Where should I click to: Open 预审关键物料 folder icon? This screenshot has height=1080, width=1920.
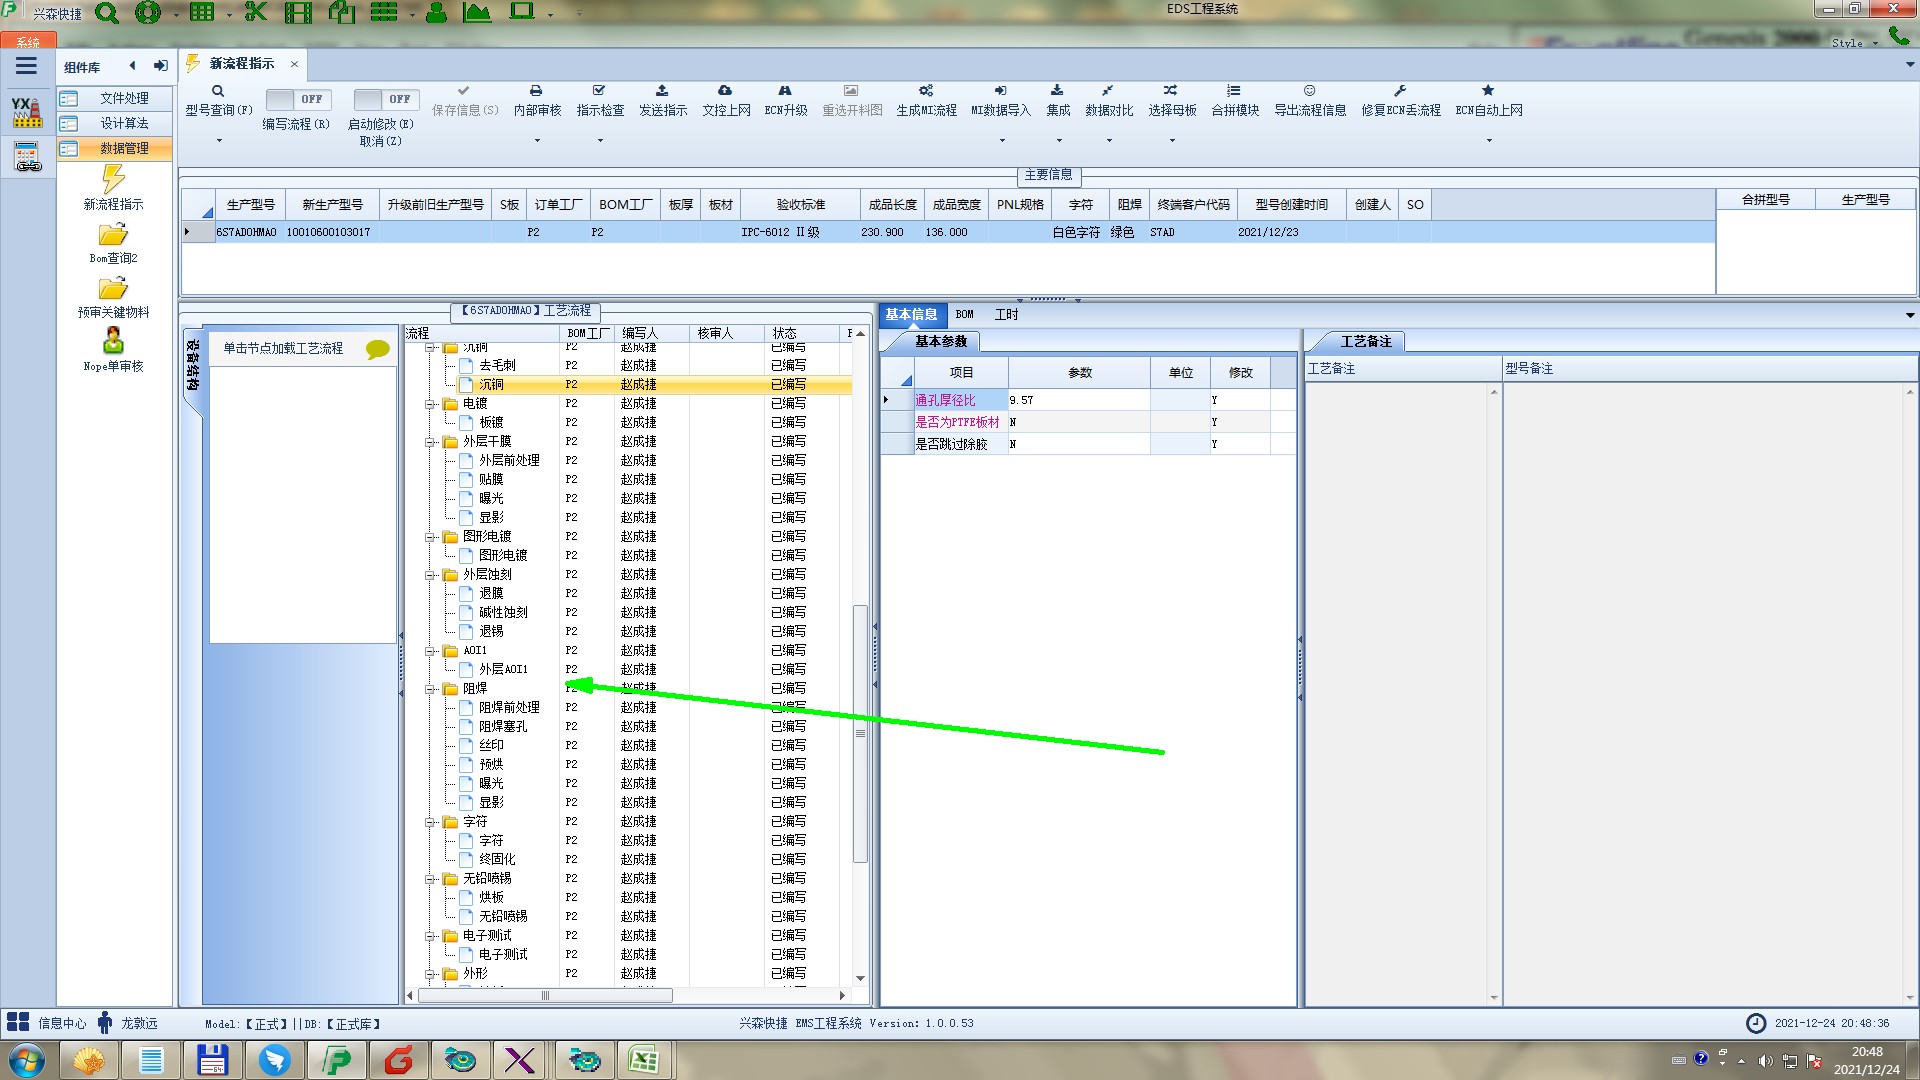(x=113, y=289)
